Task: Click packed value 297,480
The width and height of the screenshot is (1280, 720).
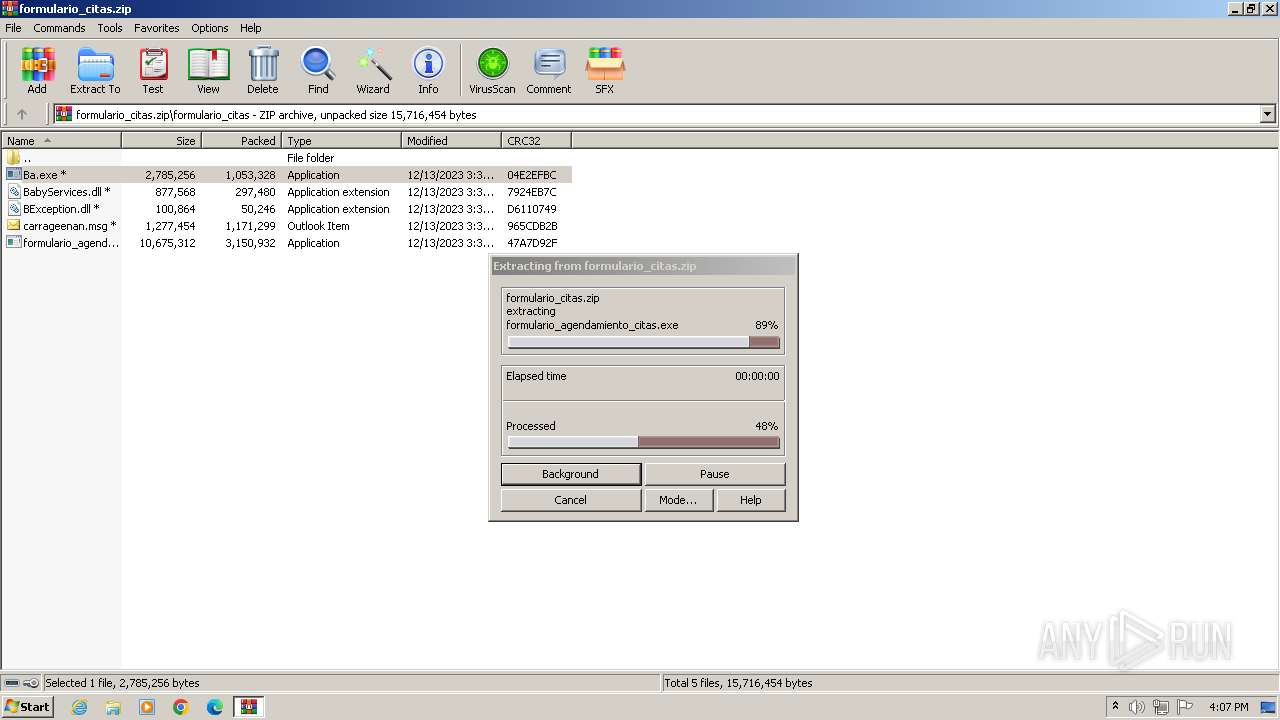Action: [x=255, y=192]
